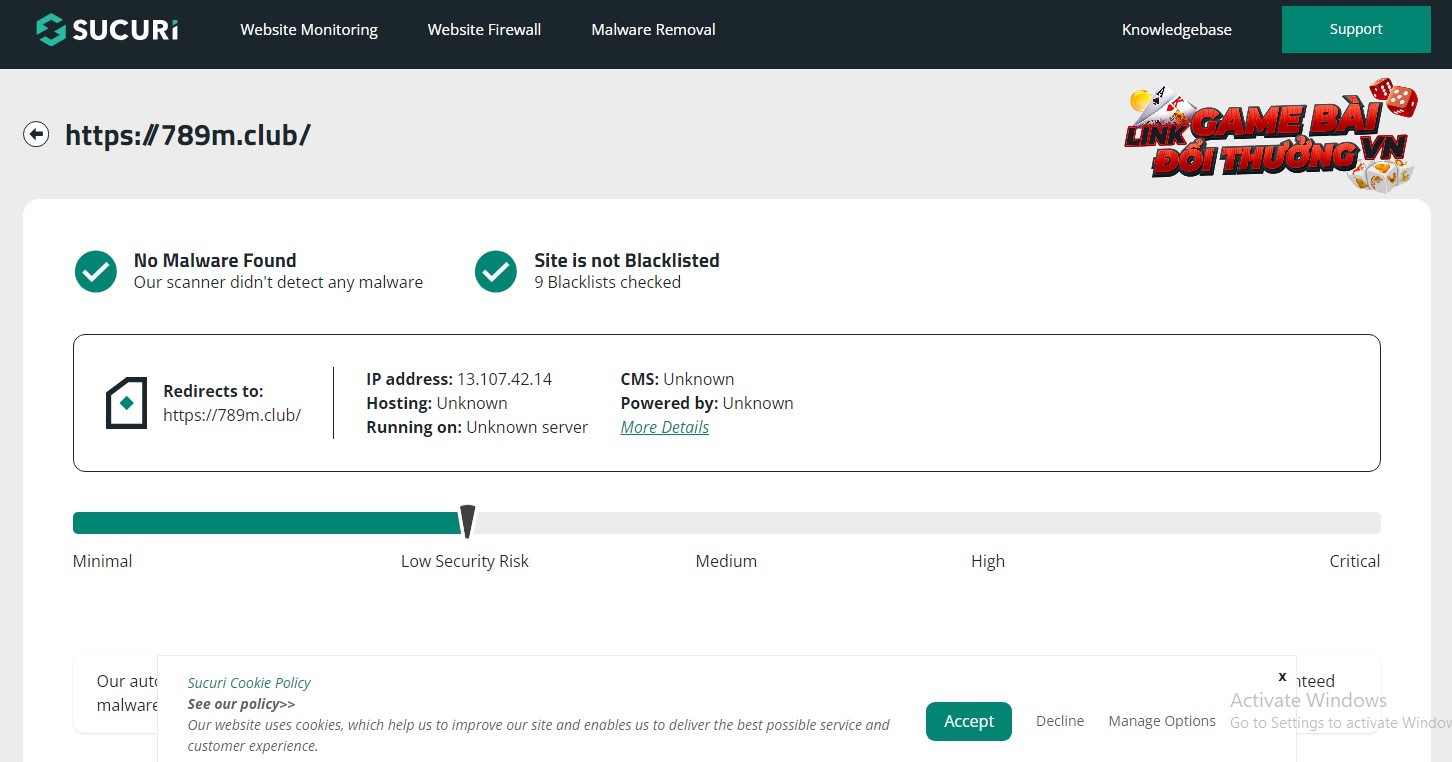Click the Sucuri logo
This screenshot has height=762, width=1452.
point(107,30)
